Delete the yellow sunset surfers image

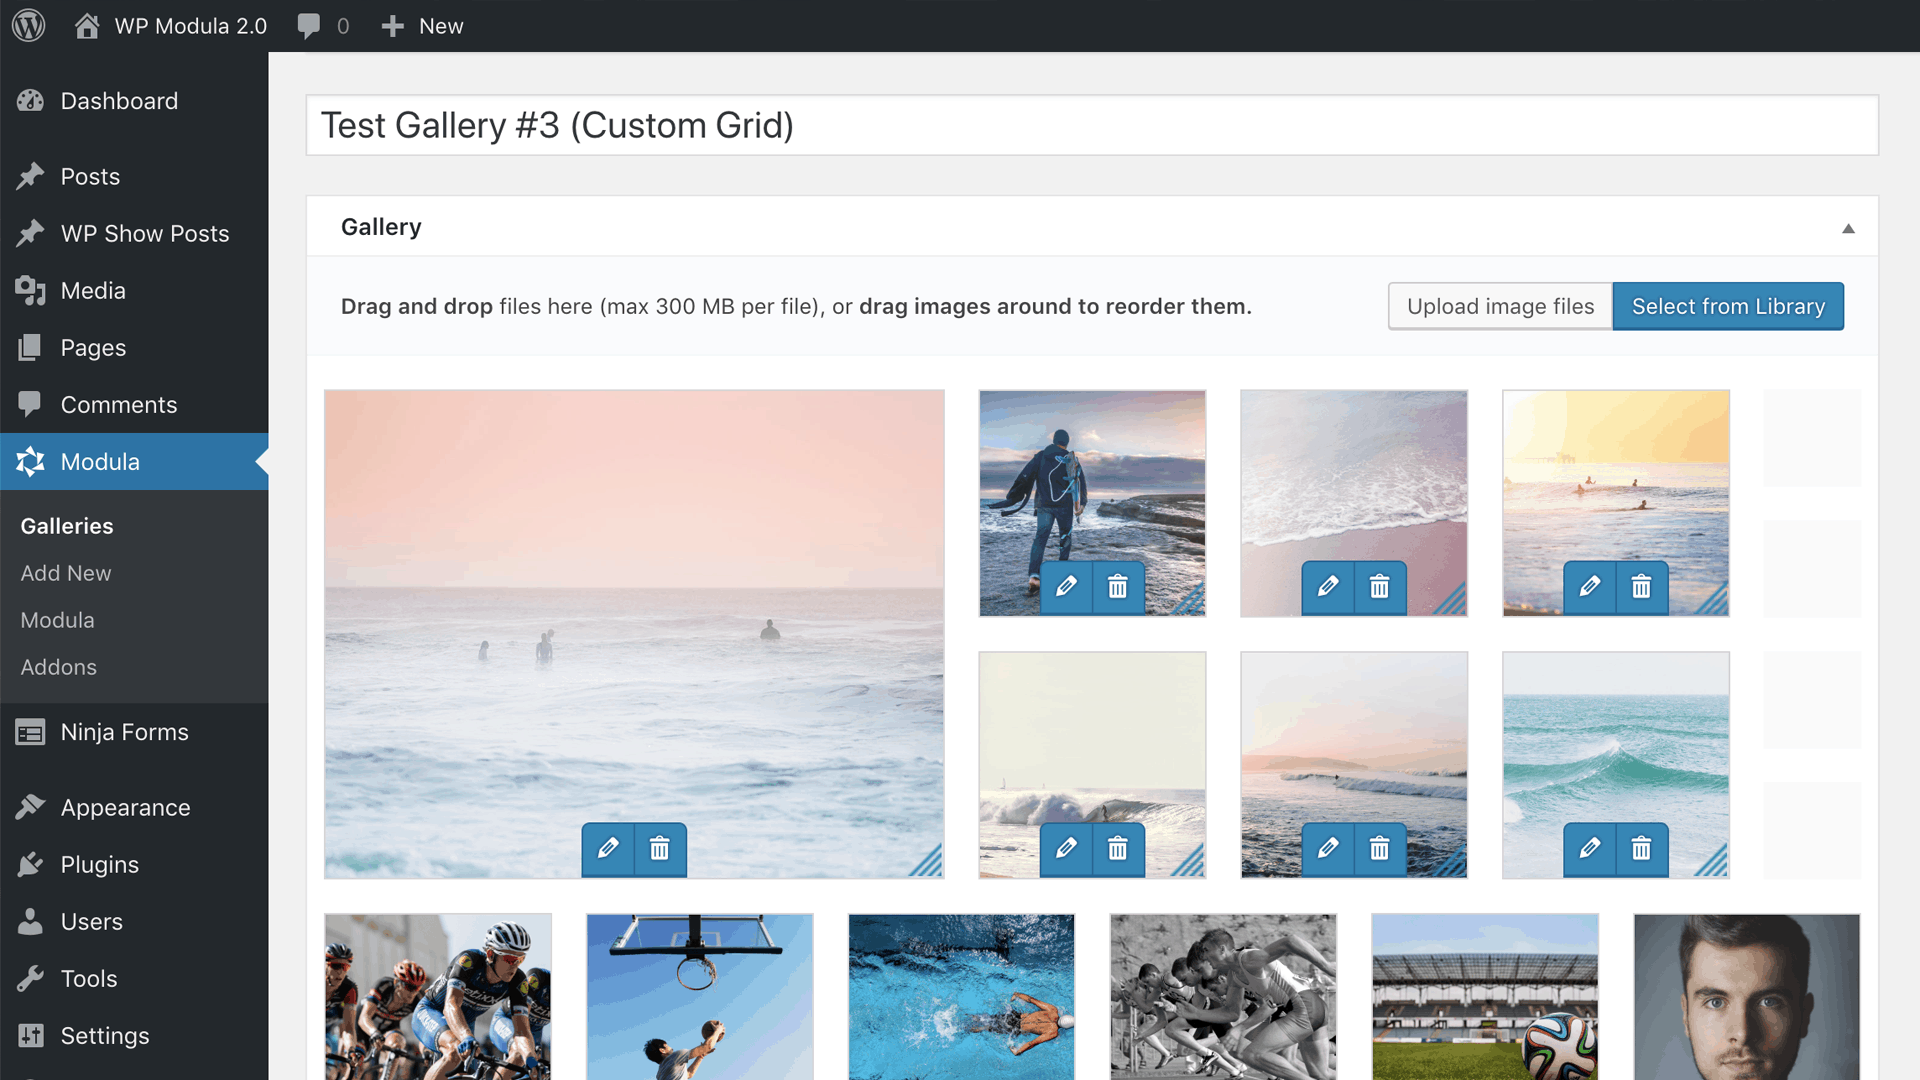(x=1642, y=587)
